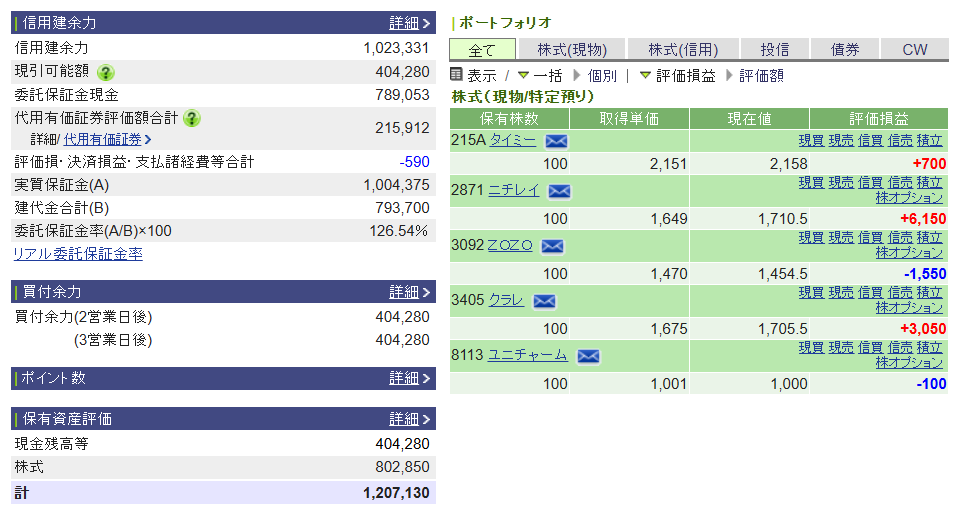Click mail icon next to ニチレイ
The width and height of the screenshot is (958, 515).
coord(559,191)
